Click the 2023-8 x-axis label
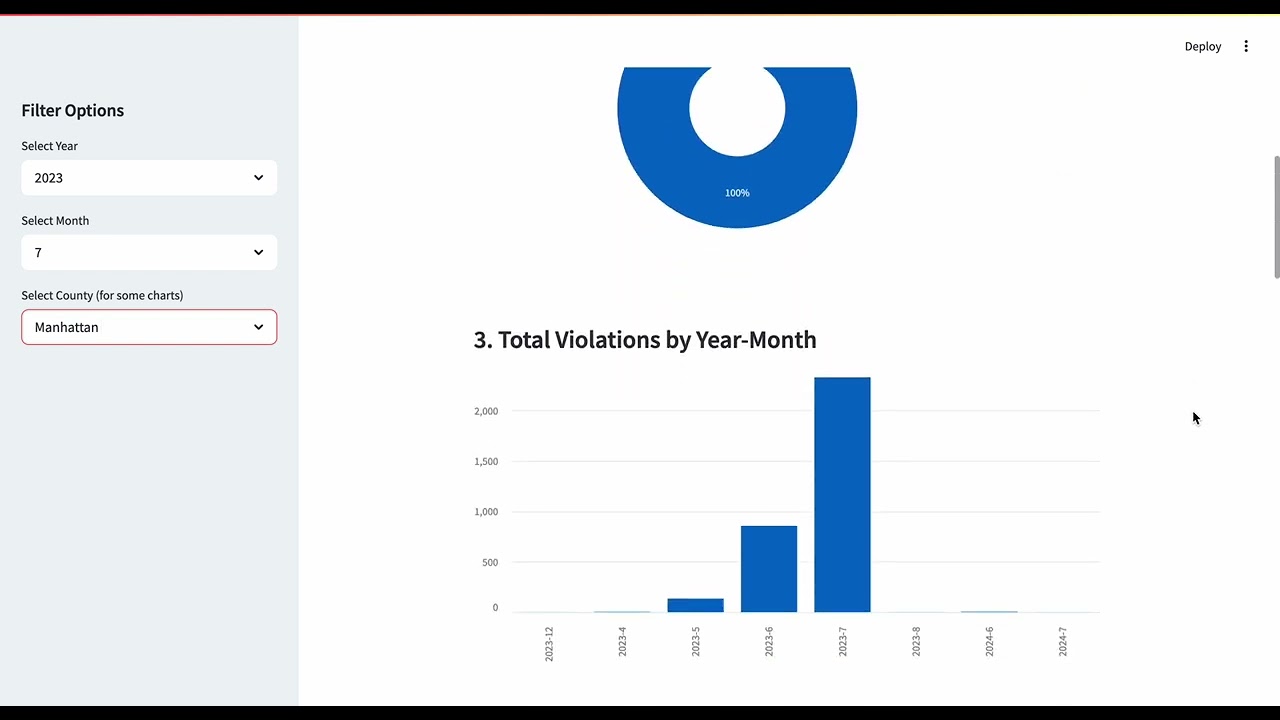The width and height of the screenshot is (1280, 720). [916, 641]
